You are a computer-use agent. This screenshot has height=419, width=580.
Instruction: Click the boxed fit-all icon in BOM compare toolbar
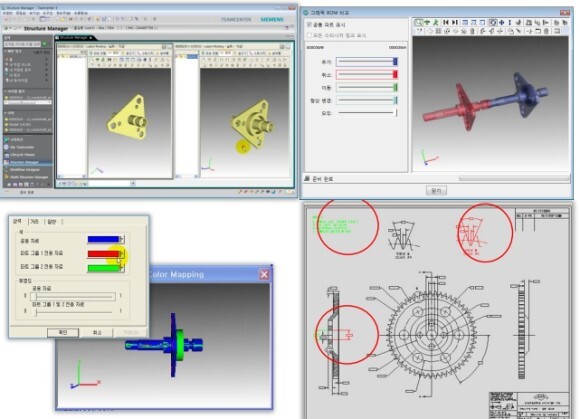pyautogui.click(x=493, y=23)
